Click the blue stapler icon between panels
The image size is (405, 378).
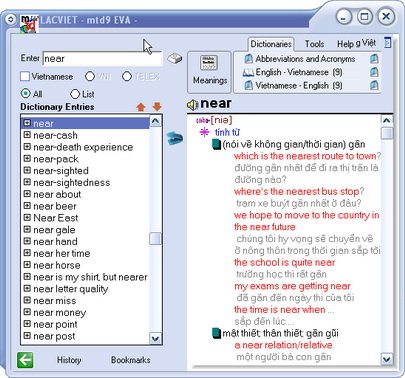pyautogui.click(x=175, y=138)
